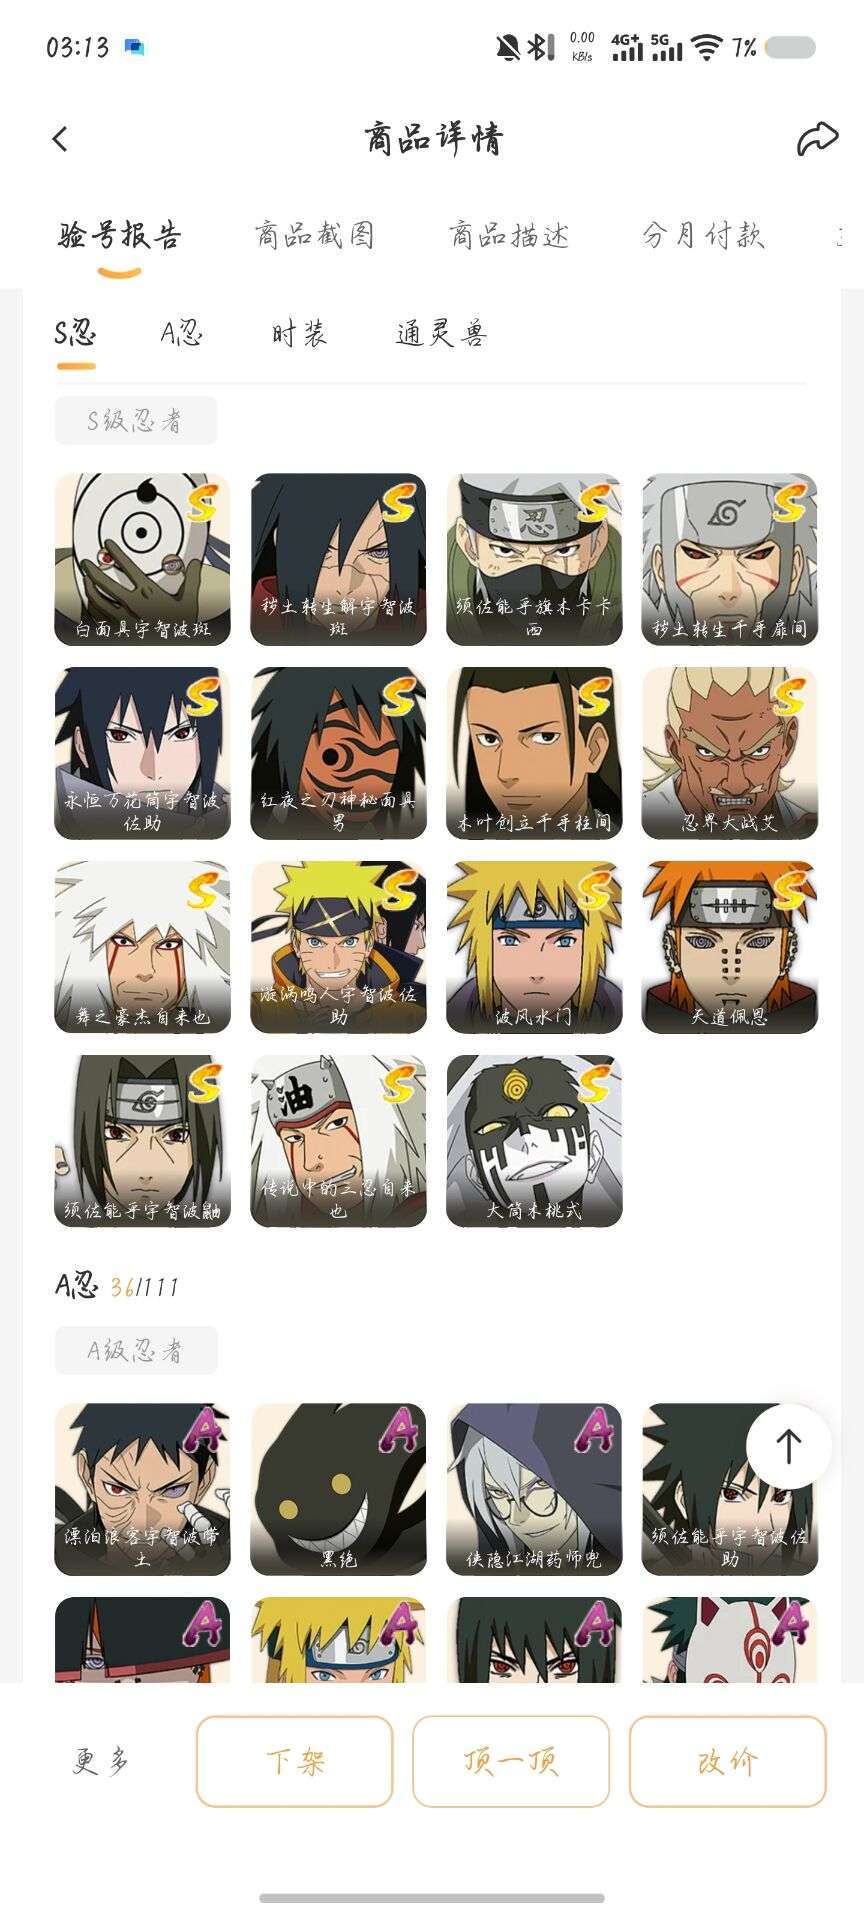The width and height of the screenshot is (864, 1920).
Task: Select the A忍 sub-tab
Action: (182, 333)
